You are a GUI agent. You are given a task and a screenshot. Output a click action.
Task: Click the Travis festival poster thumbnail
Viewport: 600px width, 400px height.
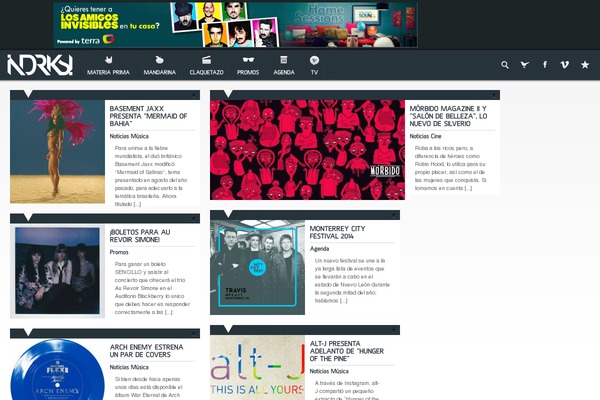coord(258,267)
